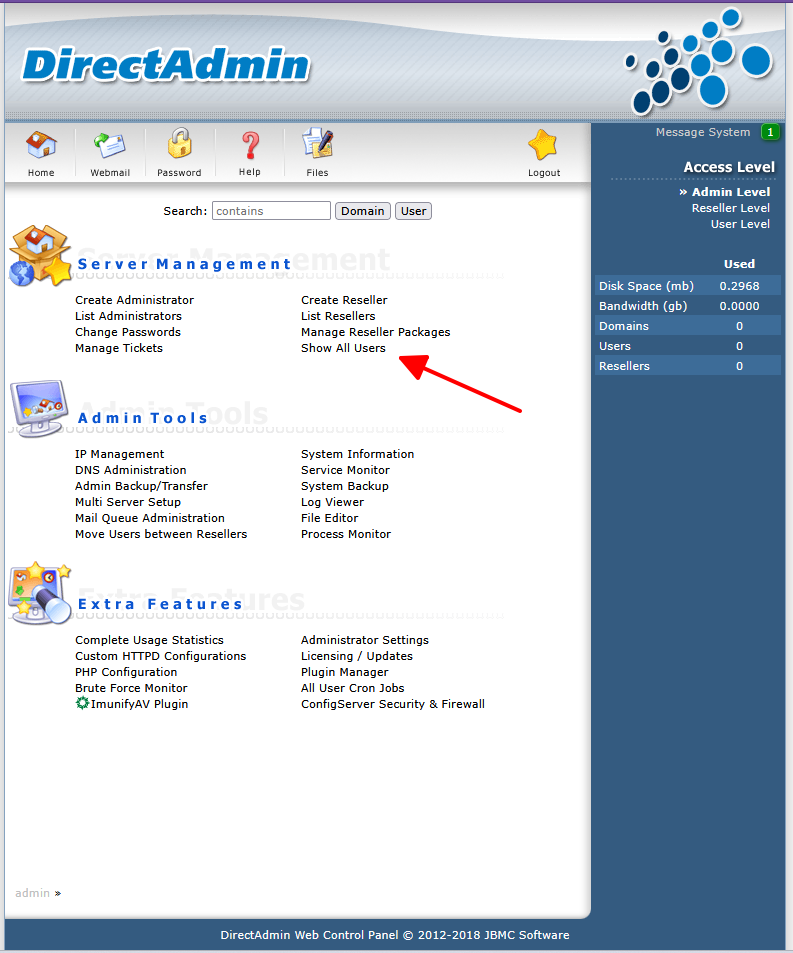Open Manage Reseller Packages

(x=376, y=332)
